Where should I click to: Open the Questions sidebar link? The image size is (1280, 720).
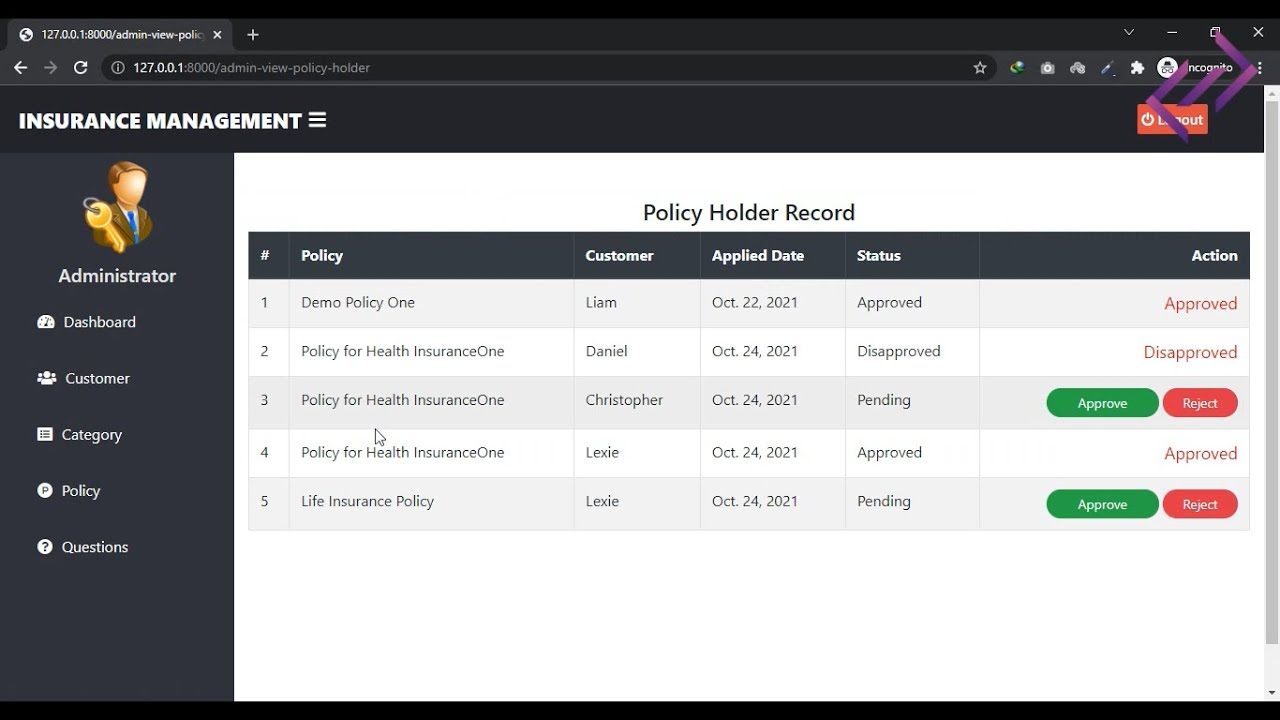click(83, 547)
